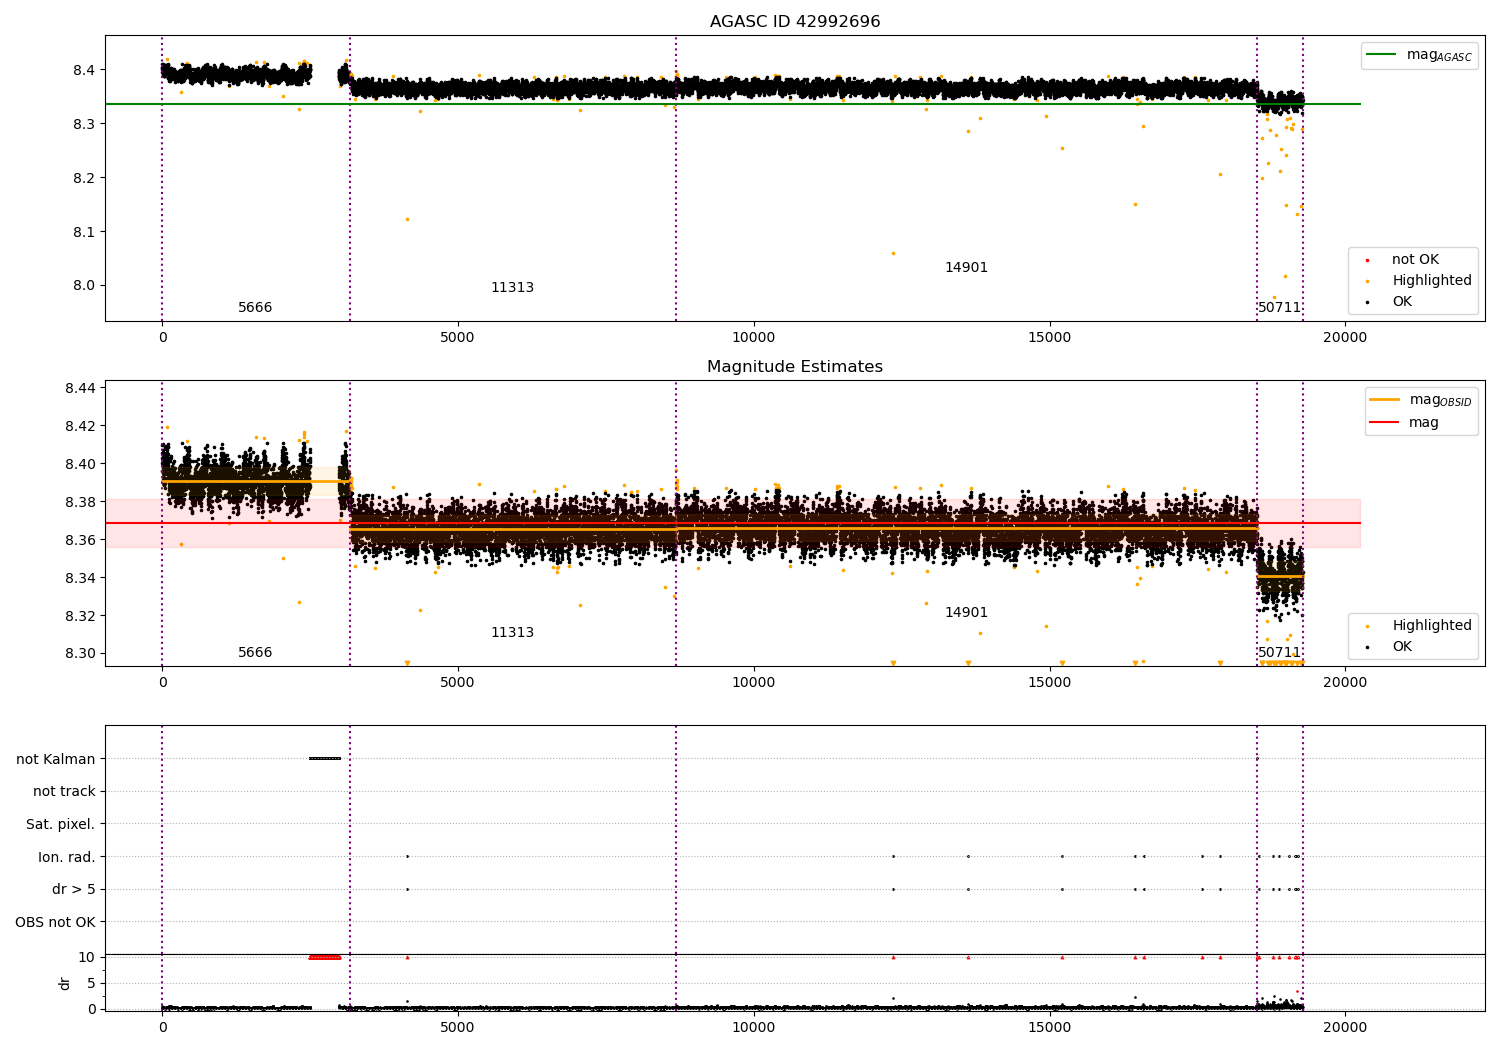Image resolution: width=1500 pixels, height=1050 pixels.
Task: Click OBSID label 50711 in Magnitude Estimates plot
Action: click(x=1280, y=653)
